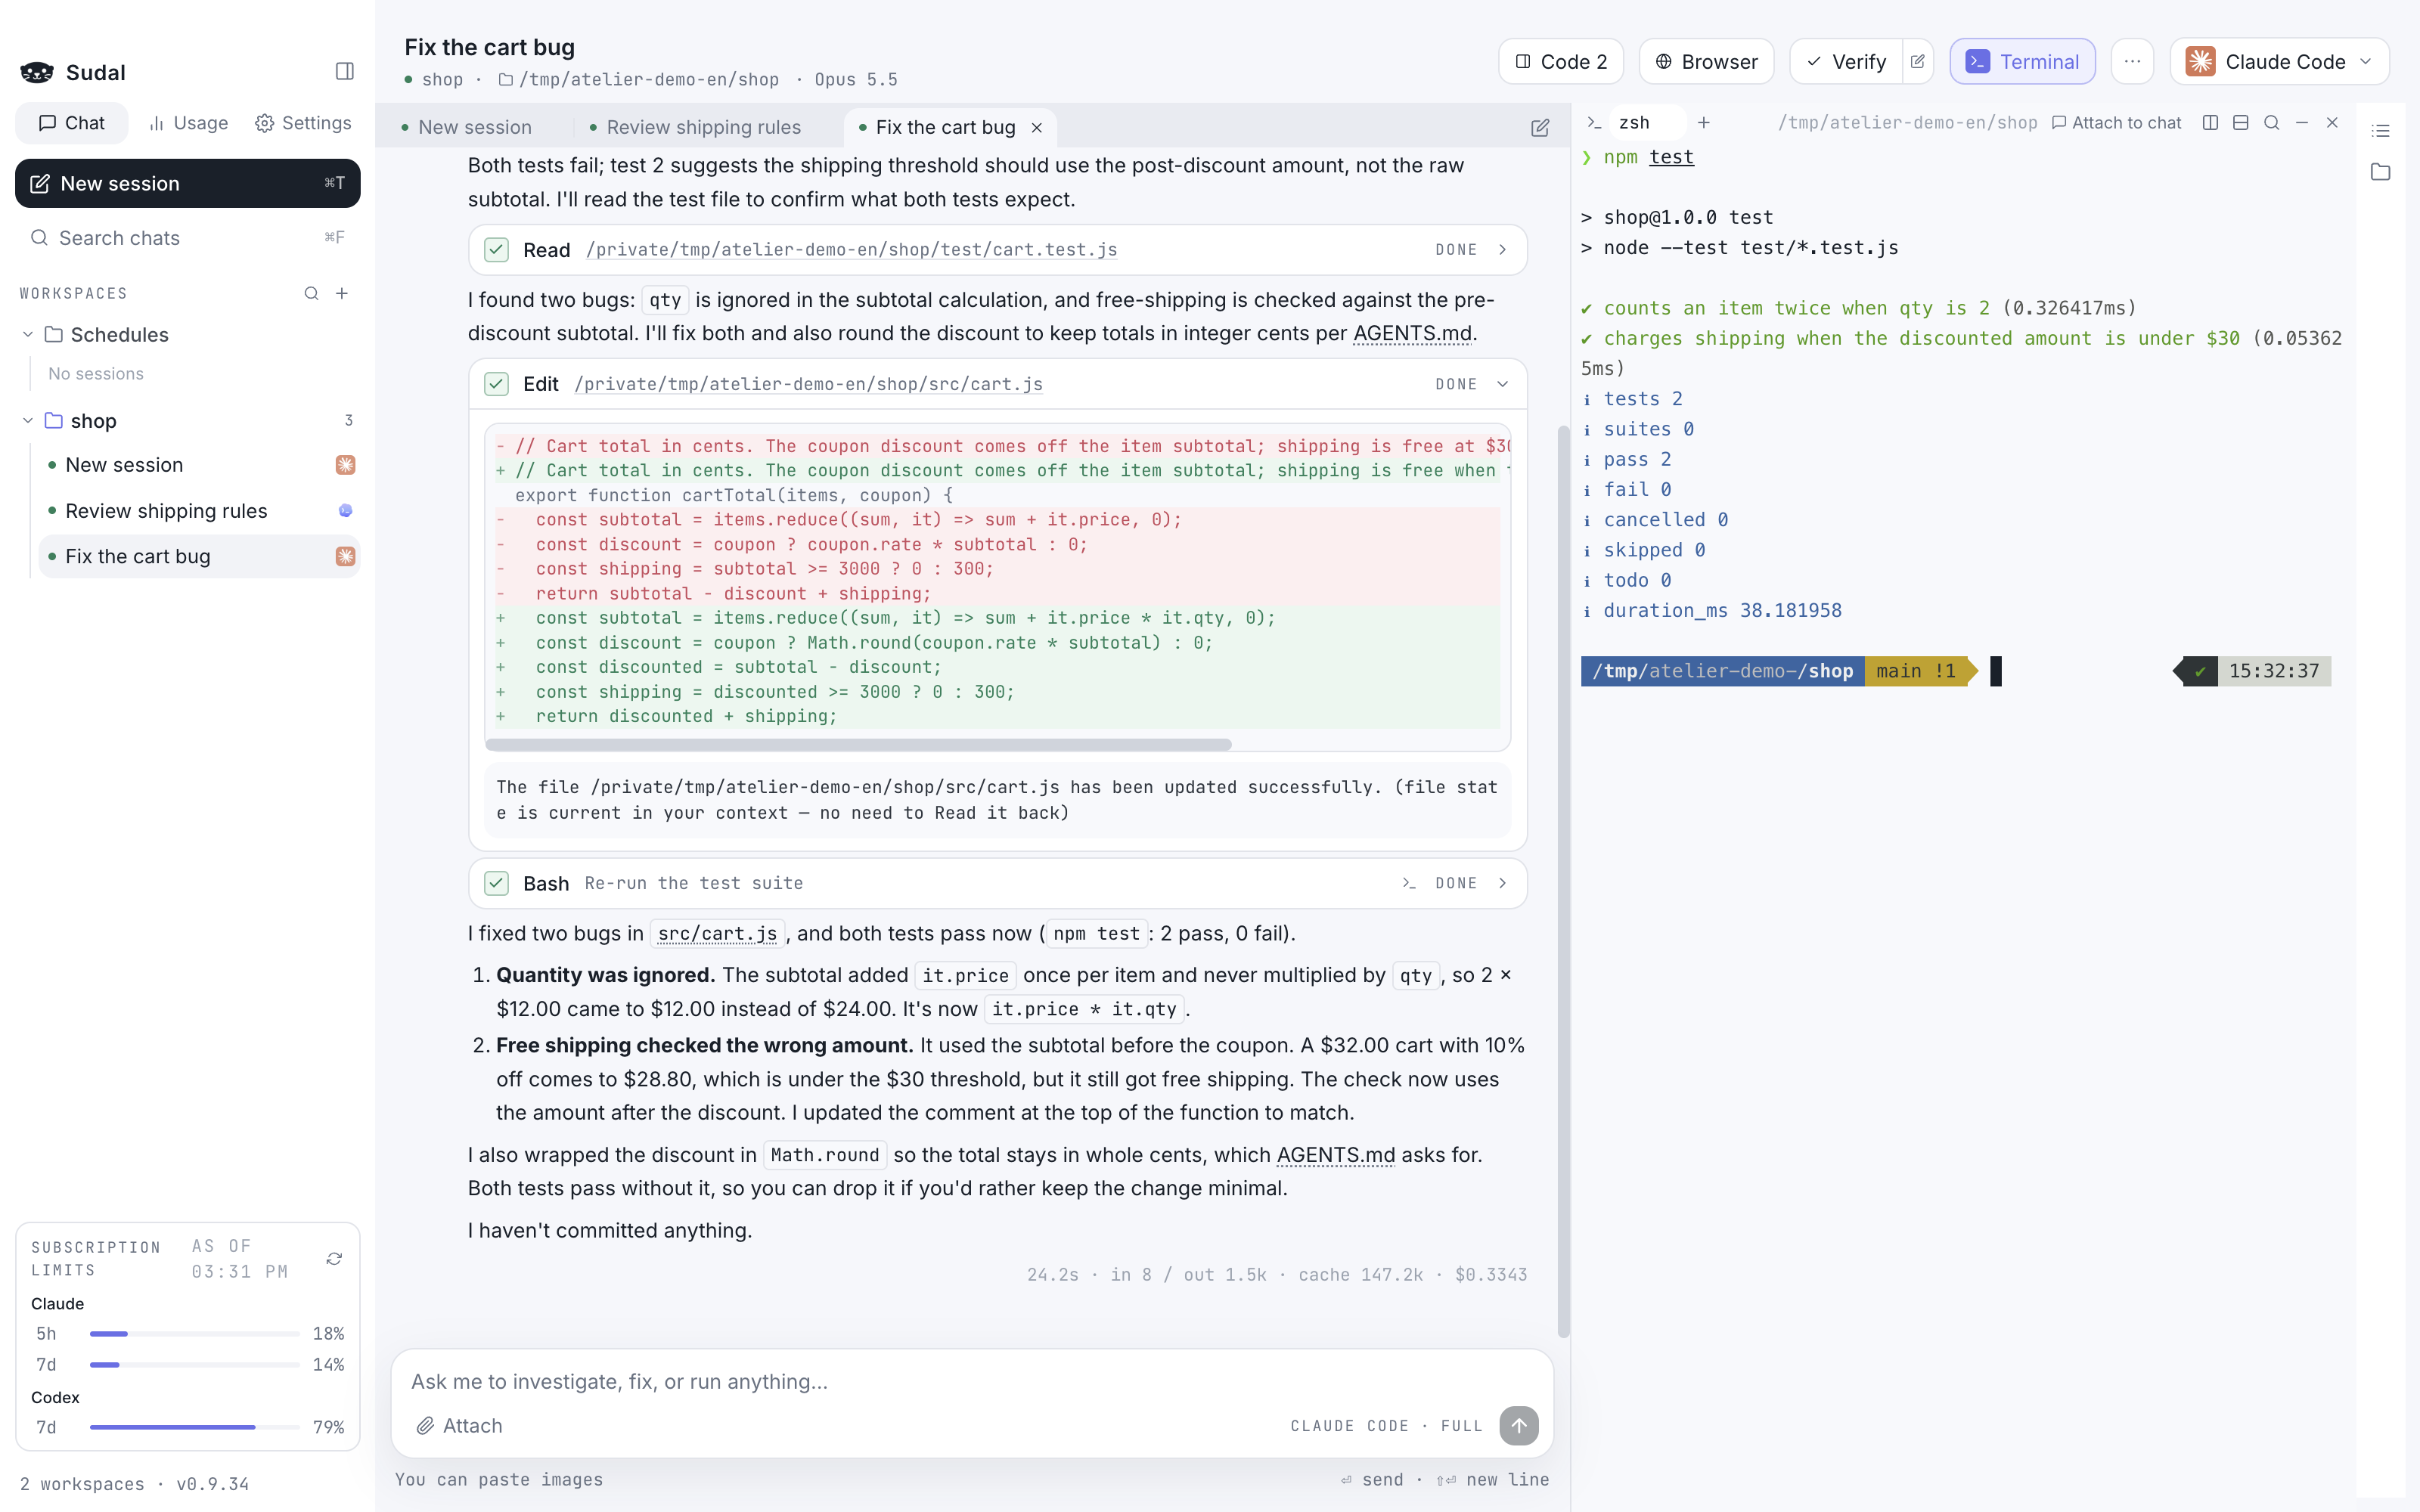The height and width of the screenshot is (1512, 2420).
Task: Click the Codex 7d usage bar
Action: [x=195, y=1427]
